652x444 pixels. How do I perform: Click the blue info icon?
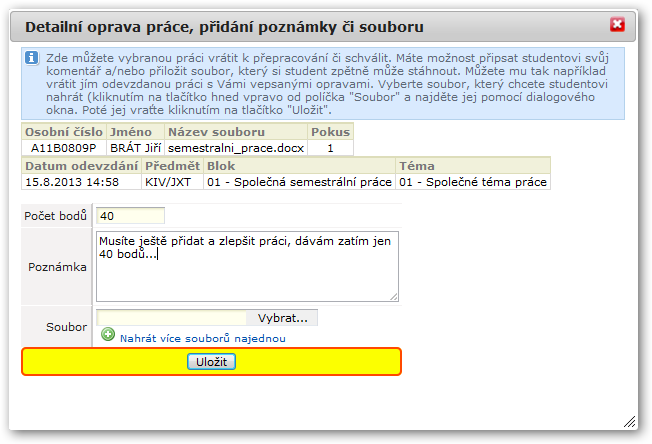coord(32,58)
